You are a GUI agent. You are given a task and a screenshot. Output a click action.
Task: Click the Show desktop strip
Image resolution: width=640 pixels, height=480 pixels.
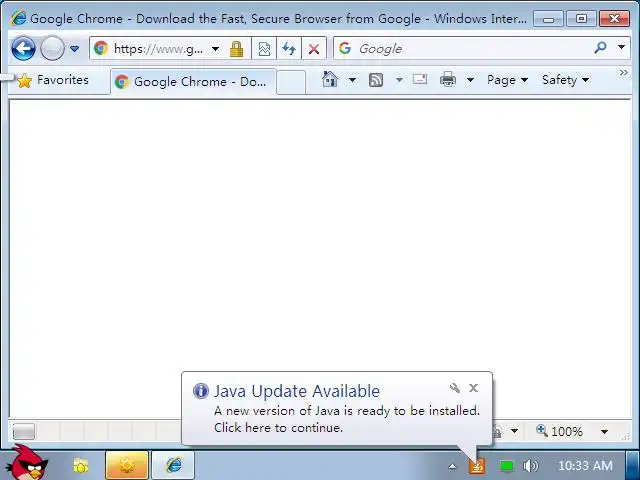pos(633,465)
